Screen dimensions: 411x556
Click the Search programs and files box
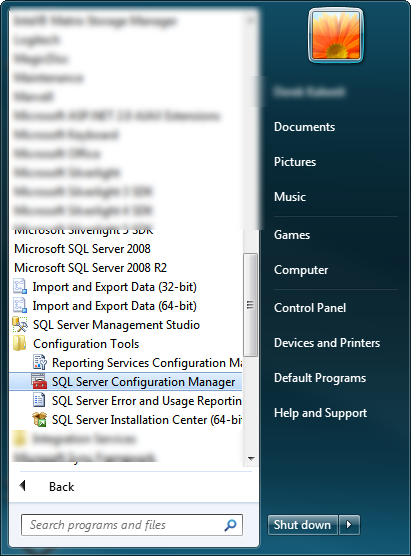(132, 525)
